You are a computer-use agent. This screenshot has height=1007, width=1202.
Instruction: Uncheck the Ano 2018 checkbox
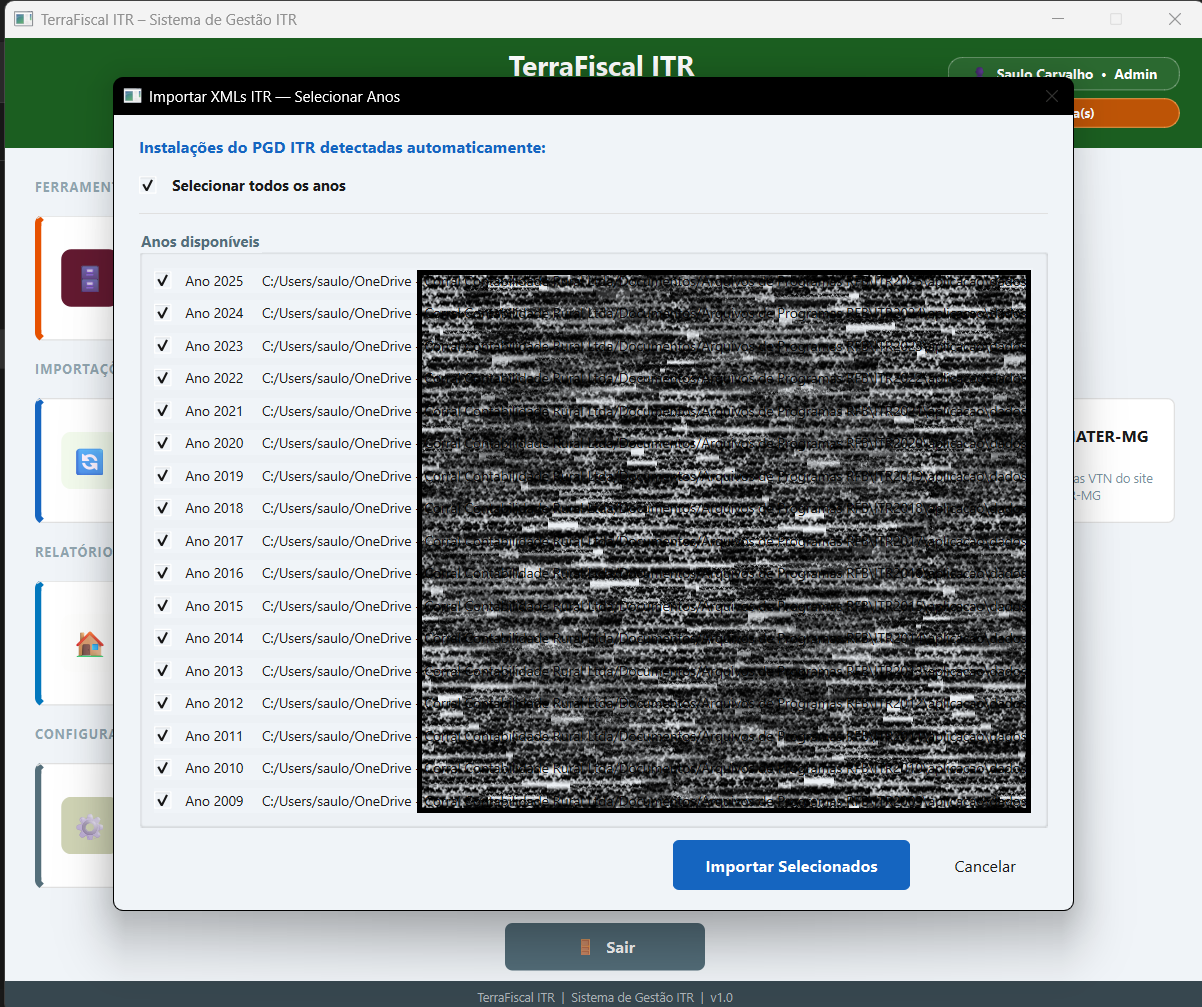coord(163,508)
